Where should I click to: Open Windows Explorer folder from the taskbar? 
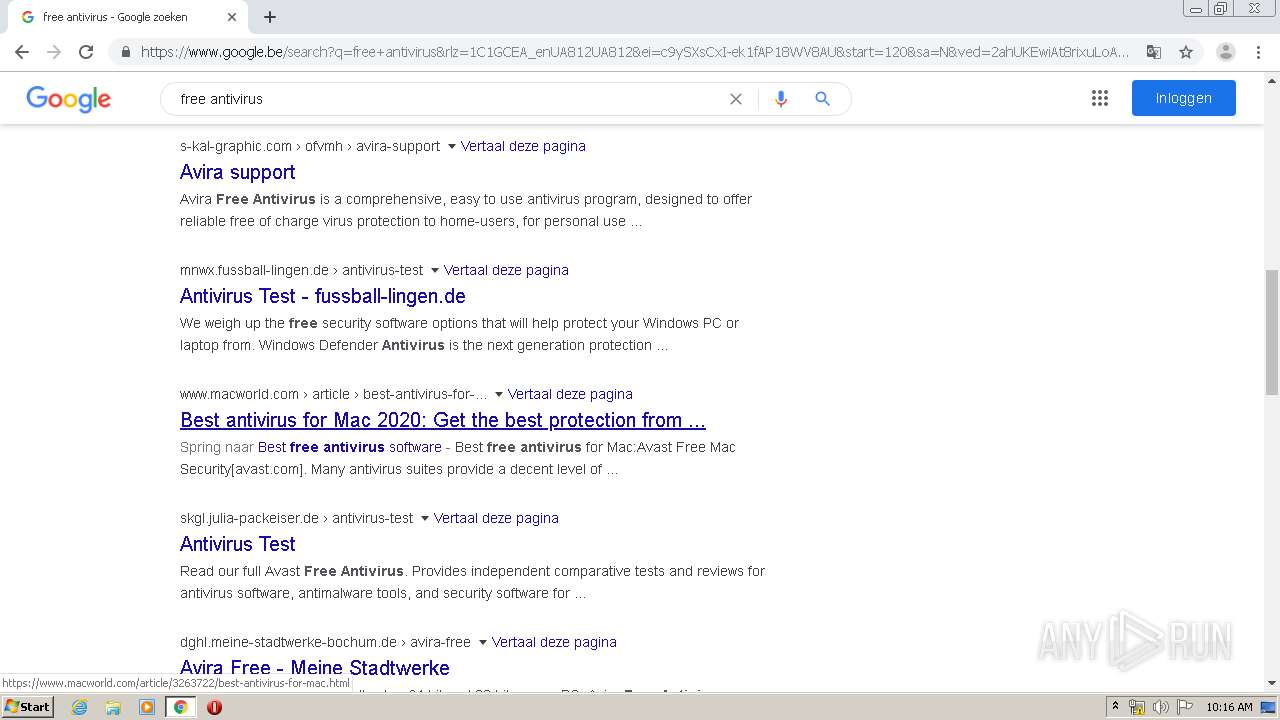click(113, 707)
